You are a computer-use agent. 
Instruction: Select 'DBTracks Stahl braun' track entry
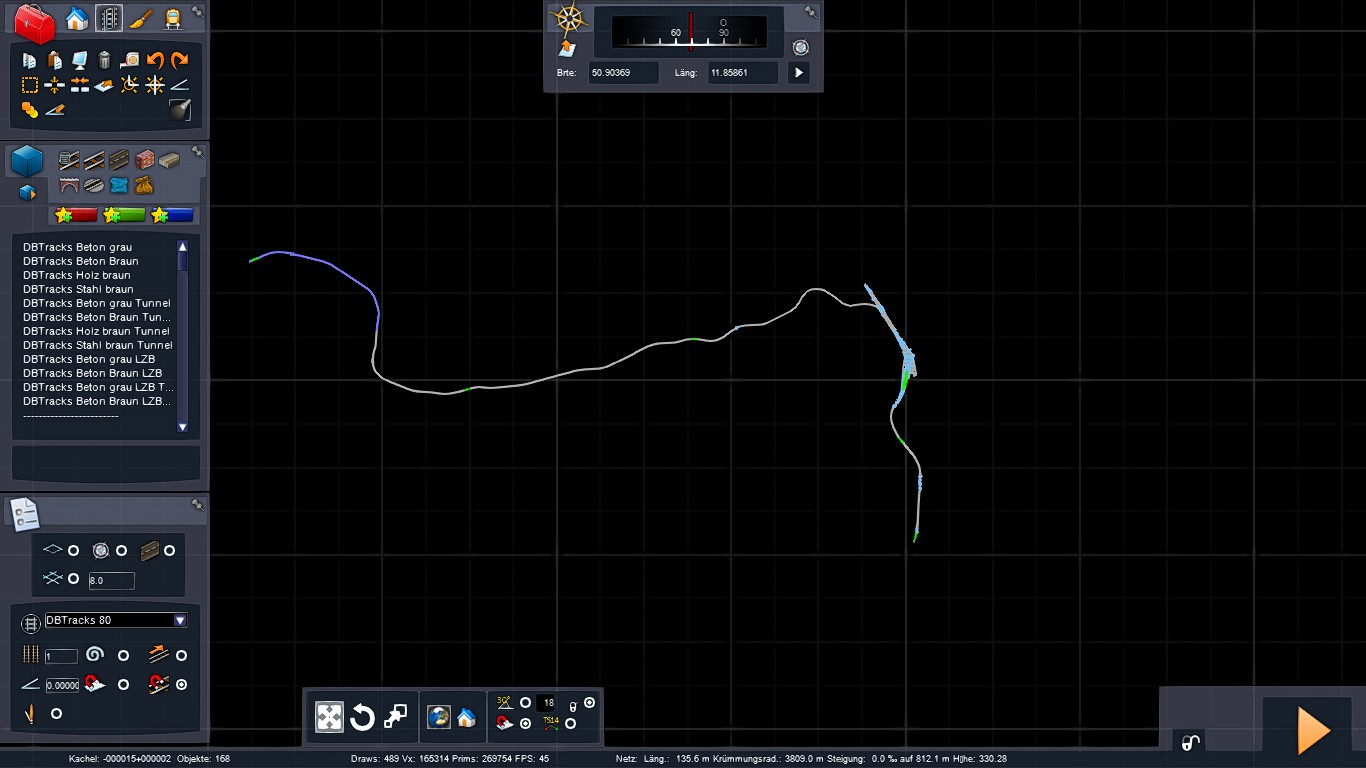pyautogui.click(x=78, y=289)
